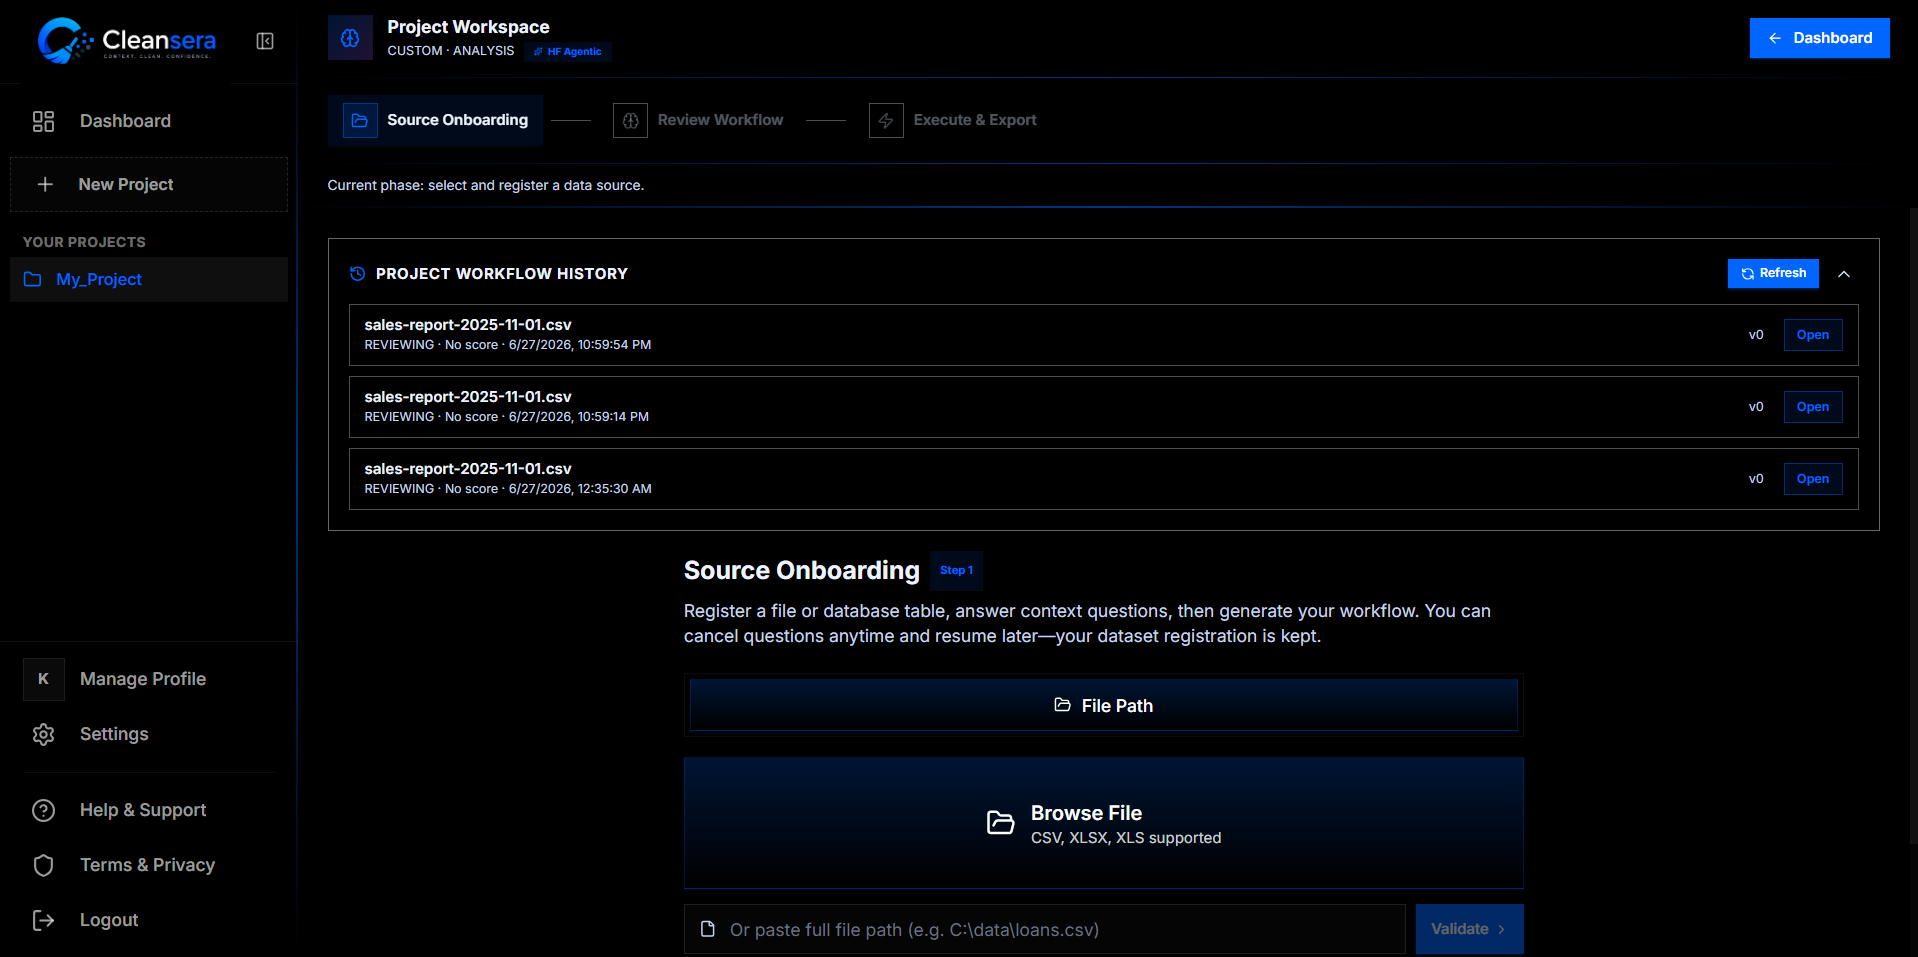Click the Source Onboarding folder icon
Image resolution: width=1918 pixels, height=957 pixels.
(360, 120)
